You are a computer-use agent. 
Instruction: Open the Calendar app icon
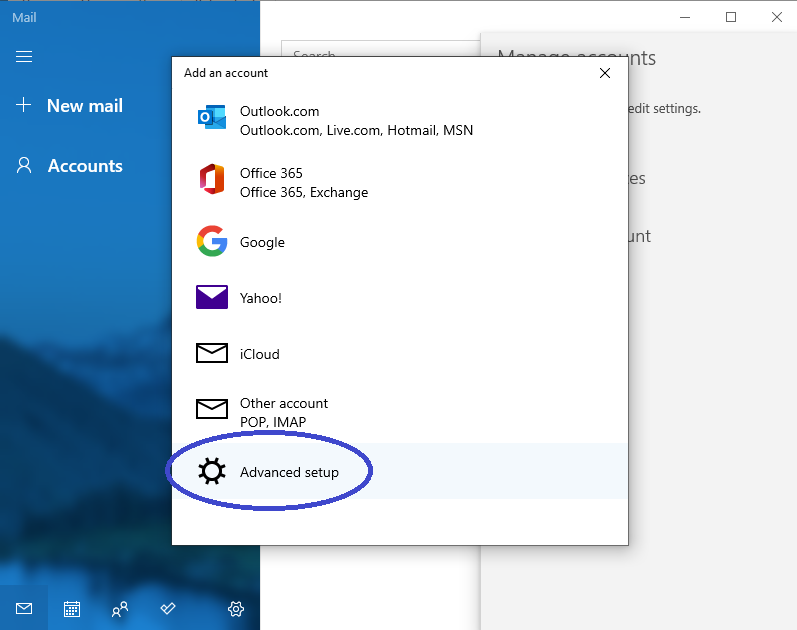(x=72, y=608)
